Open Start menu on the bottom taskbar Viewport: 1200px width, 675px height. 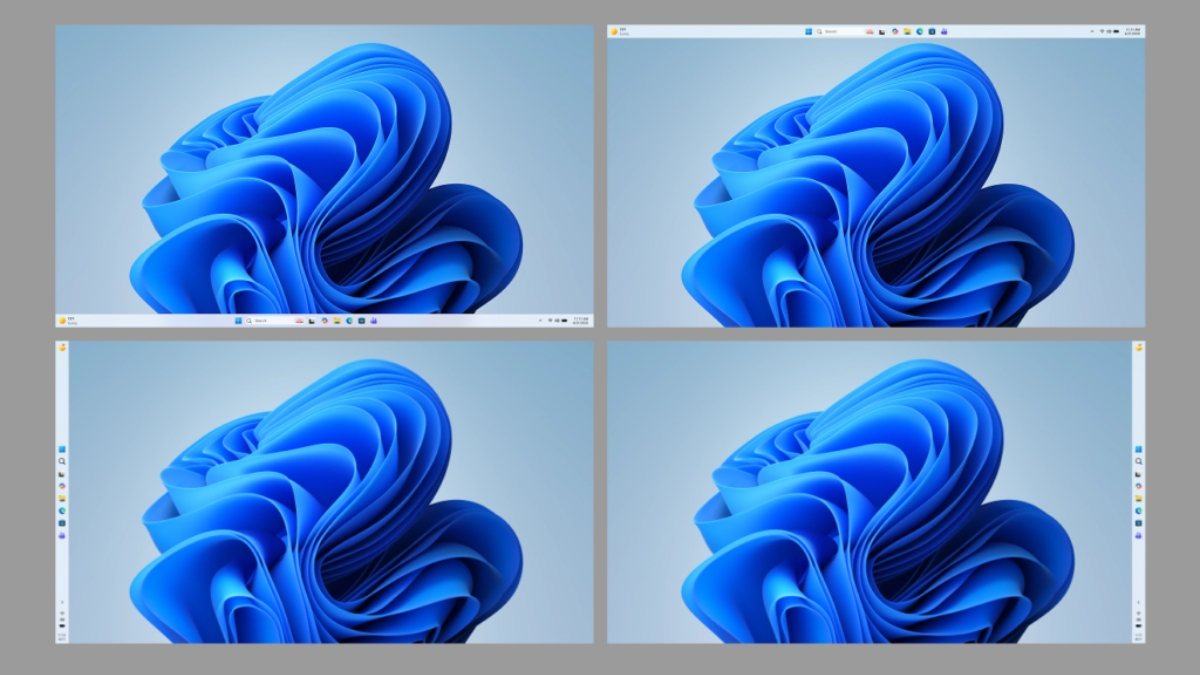click(x=238, y=321)
